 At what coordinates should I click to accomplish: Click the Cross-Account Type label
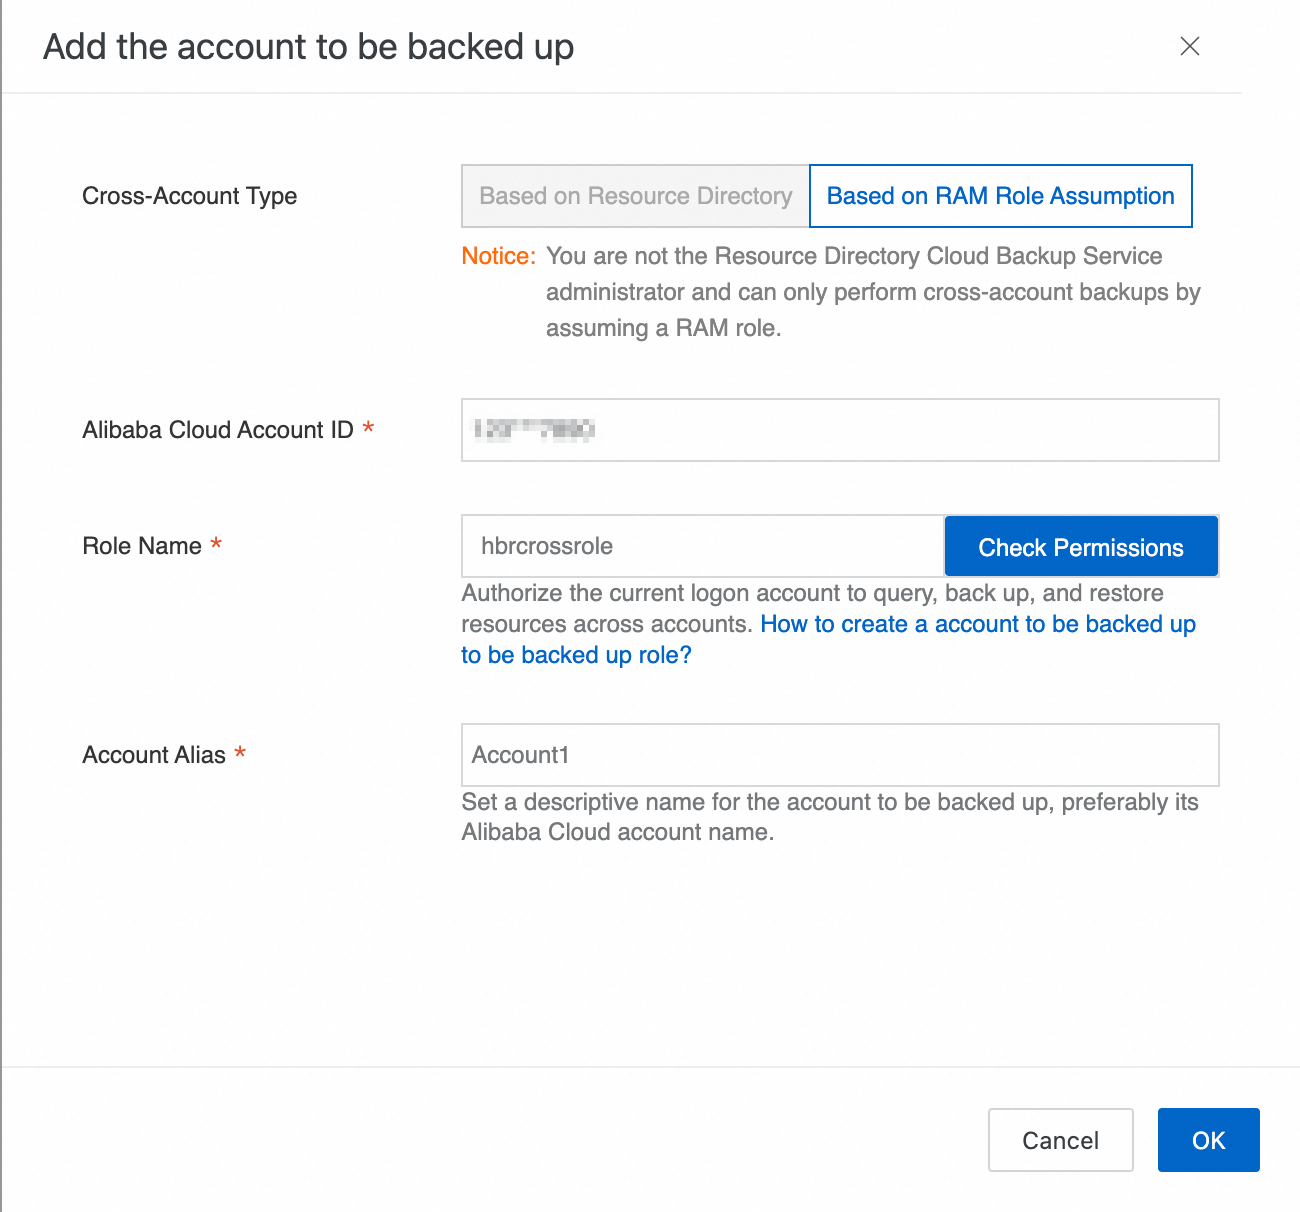click(189, 196)
